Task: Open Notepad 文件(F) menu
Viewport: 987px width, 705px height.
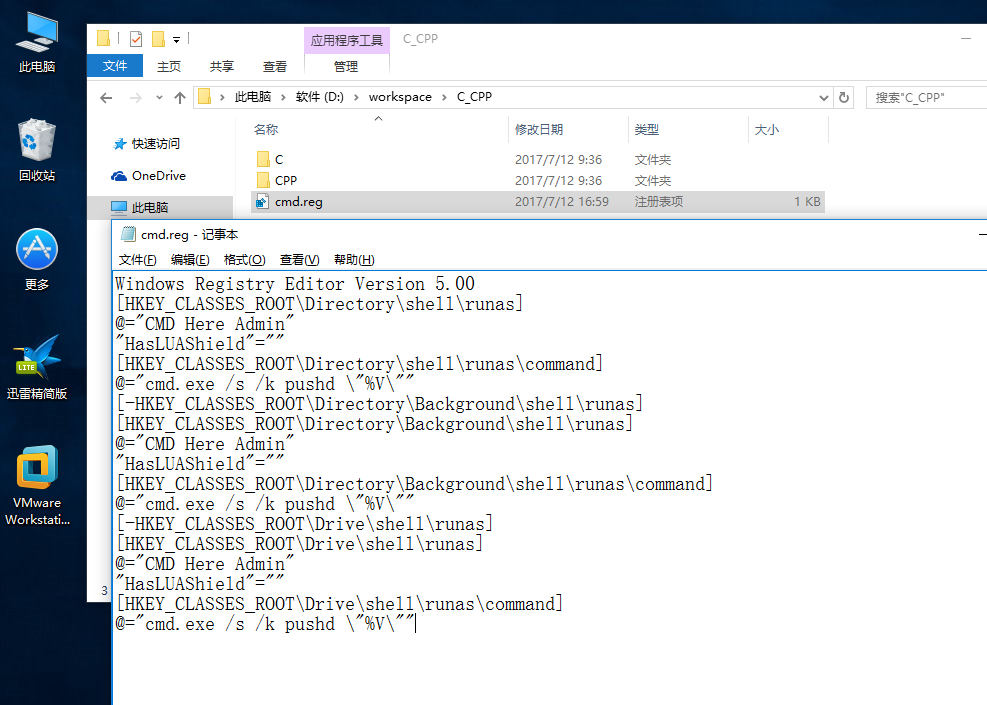Action: [137, 260]
